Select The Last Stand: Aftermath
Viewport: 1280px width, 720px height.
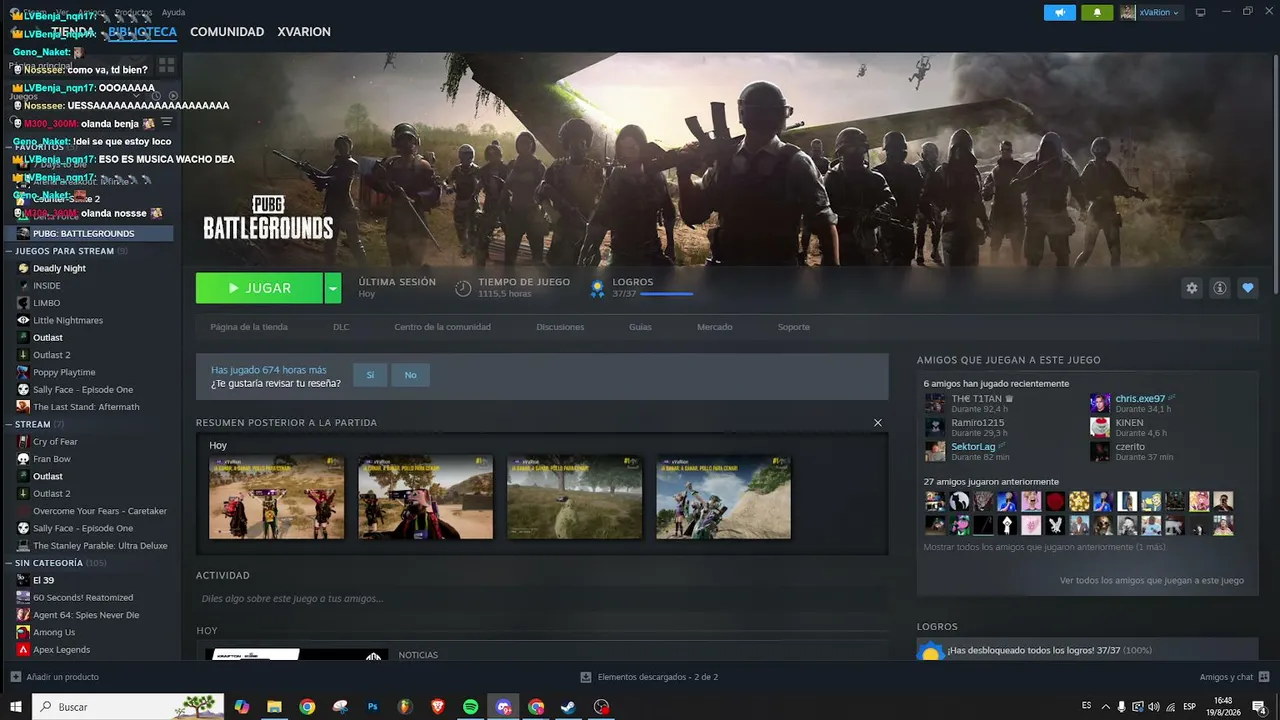pyautogui.click(x=86, y=407)
